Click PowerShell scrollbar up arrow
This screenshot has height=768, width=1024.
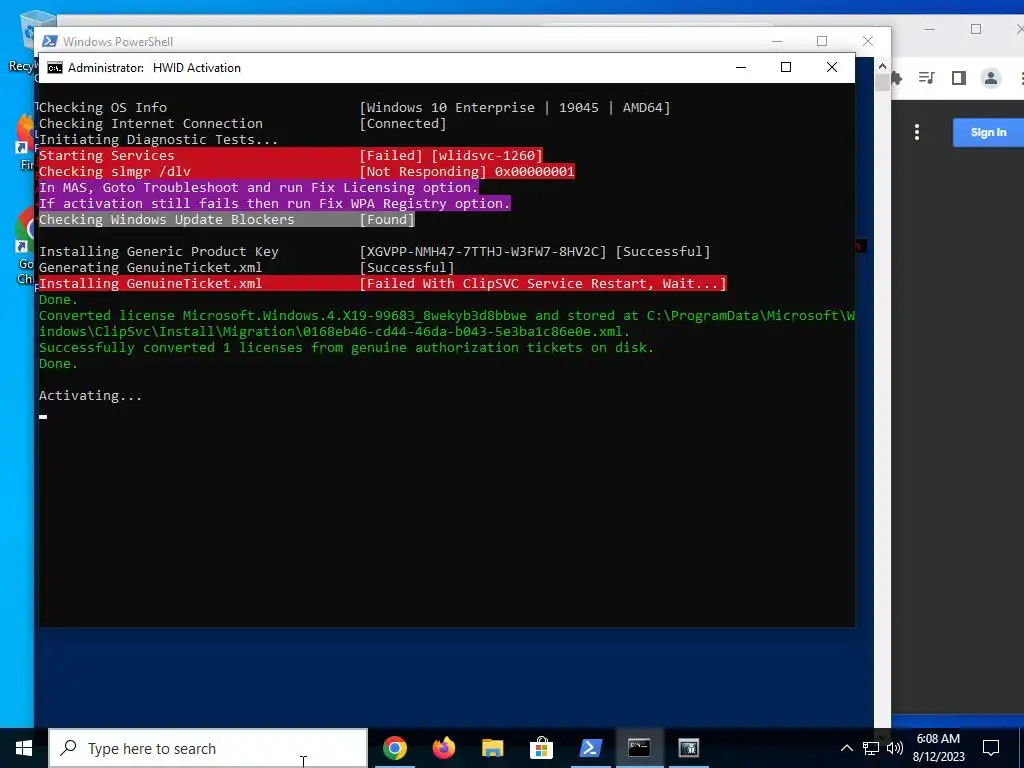pyautogui.click(x=882, y=66)
